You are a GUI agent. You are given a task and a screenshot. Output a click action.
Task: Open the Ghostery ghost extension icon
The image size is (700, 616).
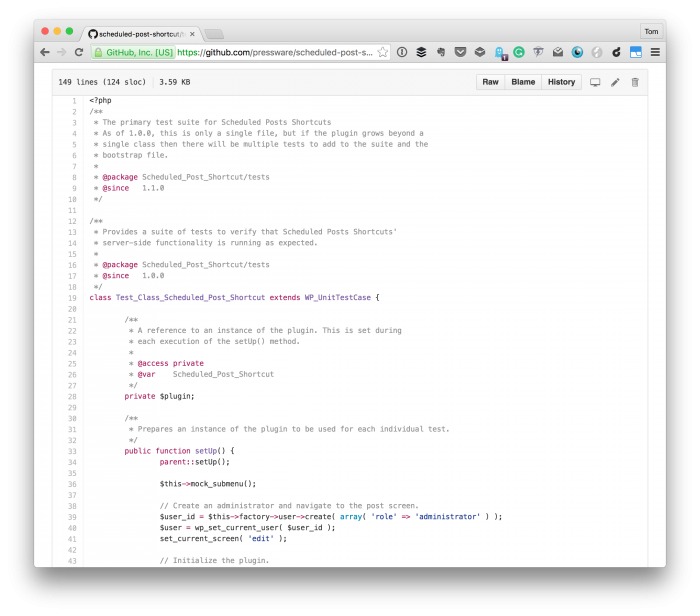point(500,53)
